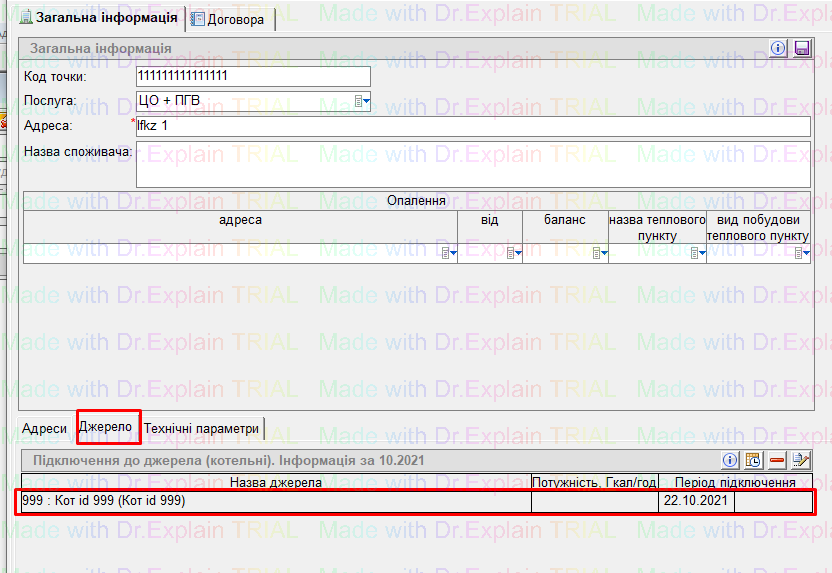
Task: Select the Джерело tab
Action: point(106,427)
